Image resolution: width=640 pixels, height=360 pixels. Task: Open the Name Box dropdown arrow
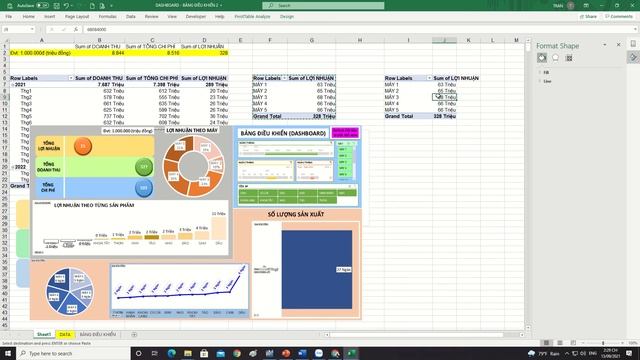[x=32, y=29]
